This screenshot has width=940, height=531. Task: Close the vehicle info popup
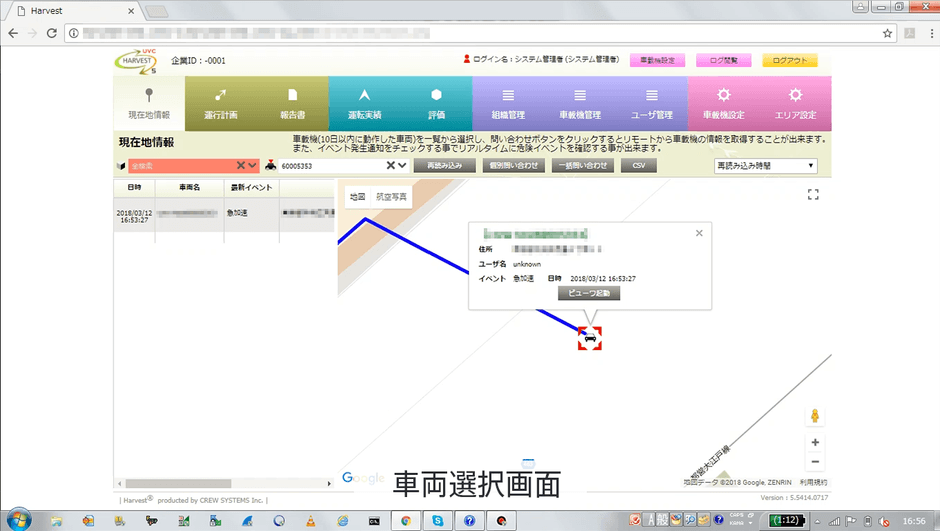pyautogui.click(x=699, y=233)
